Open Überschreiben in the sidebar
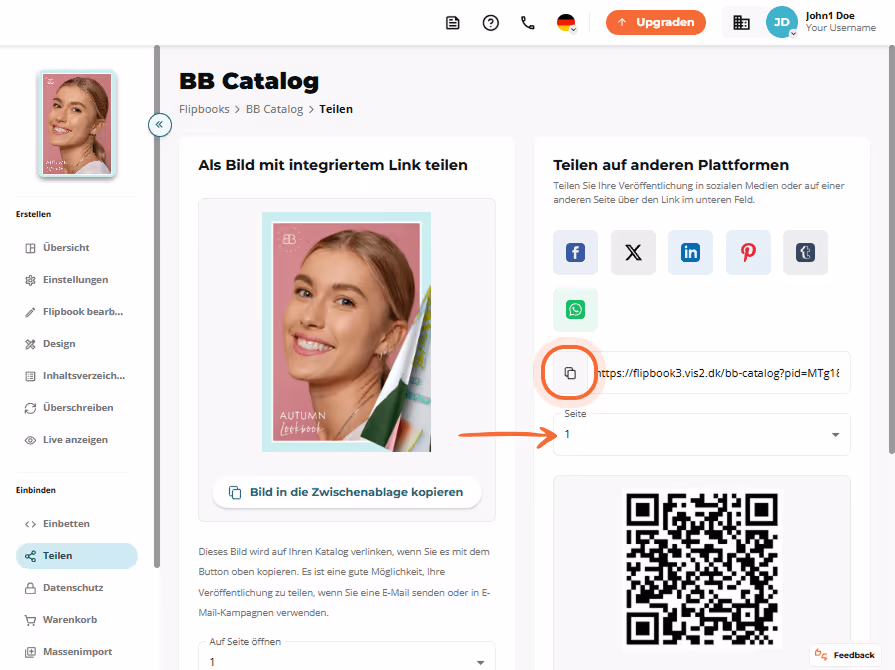Viewport: 895px width, 670px height. click(77, 407)
